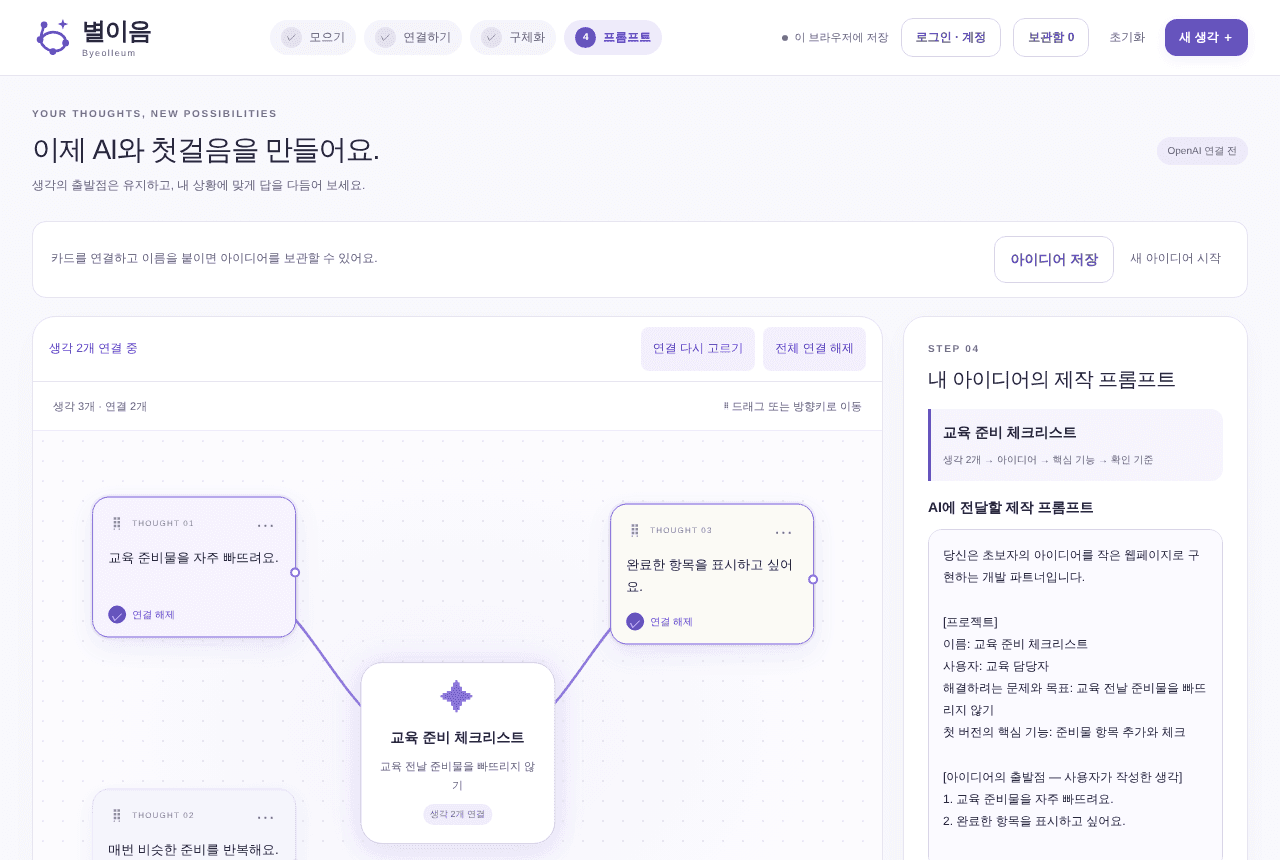
Task: Start a new idea via 새 아이디어 시작
Action: pyautogui.click(x=1176, y=258)
